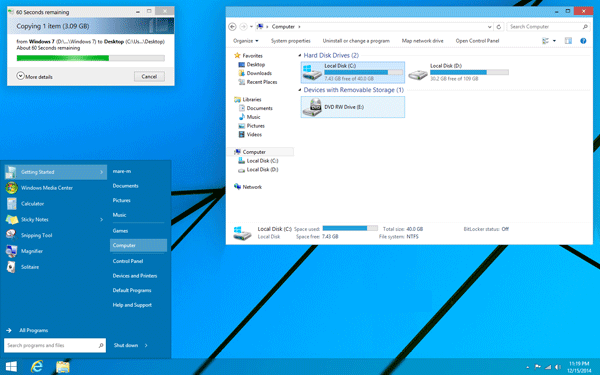
Task: Open Help and Support
Action: (132, 305)
